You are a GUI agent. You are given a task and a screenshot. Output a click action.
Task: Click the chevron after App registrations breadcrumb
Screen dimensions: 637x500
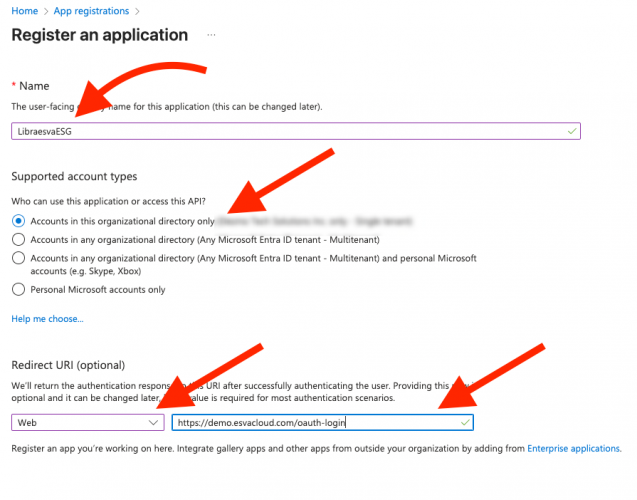tap(137, 11)
